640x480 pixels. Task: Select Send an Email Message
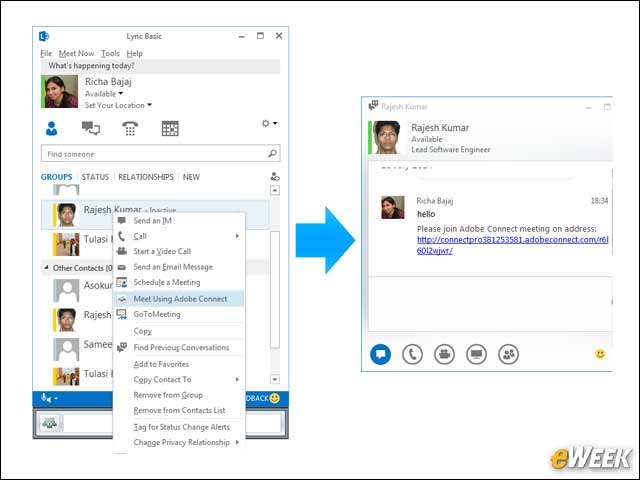[x=179, y=267]
